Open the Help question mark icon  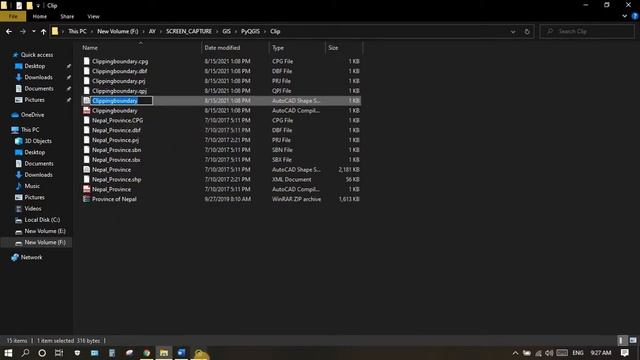coord(635,16)
